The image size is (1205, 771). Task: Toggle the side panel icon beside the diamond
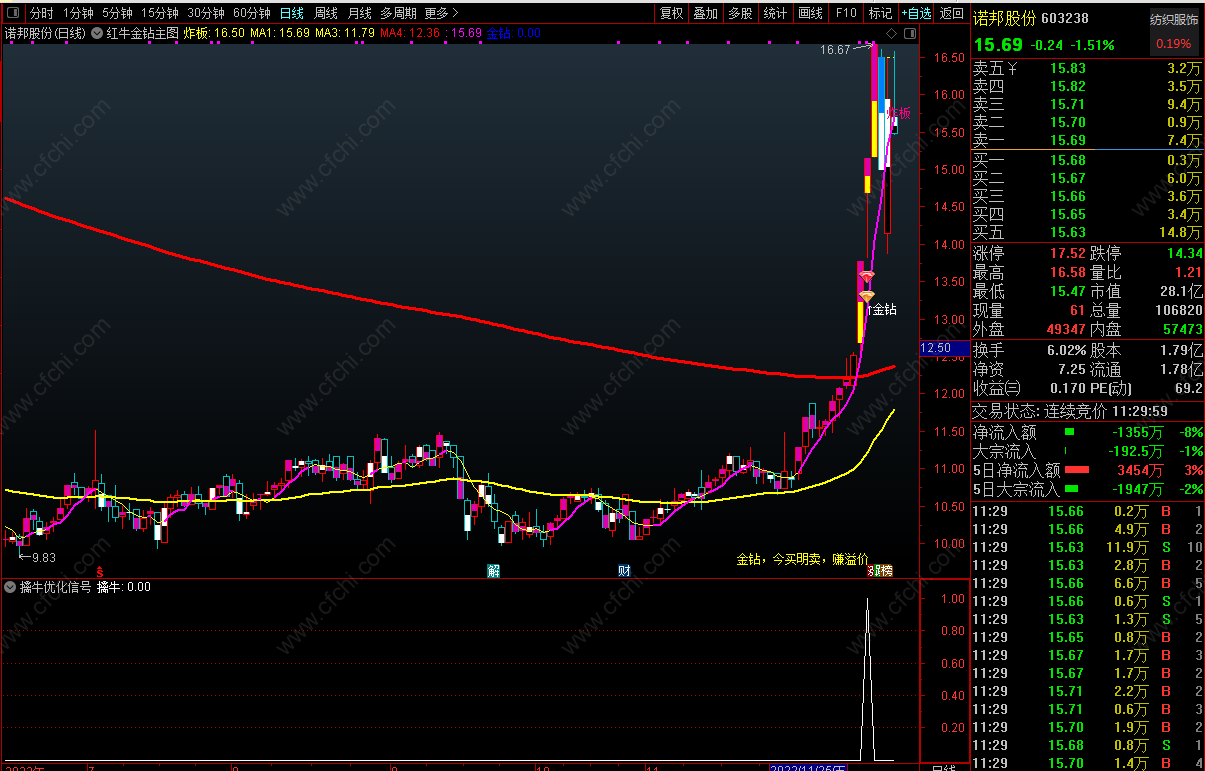point(911,33)
